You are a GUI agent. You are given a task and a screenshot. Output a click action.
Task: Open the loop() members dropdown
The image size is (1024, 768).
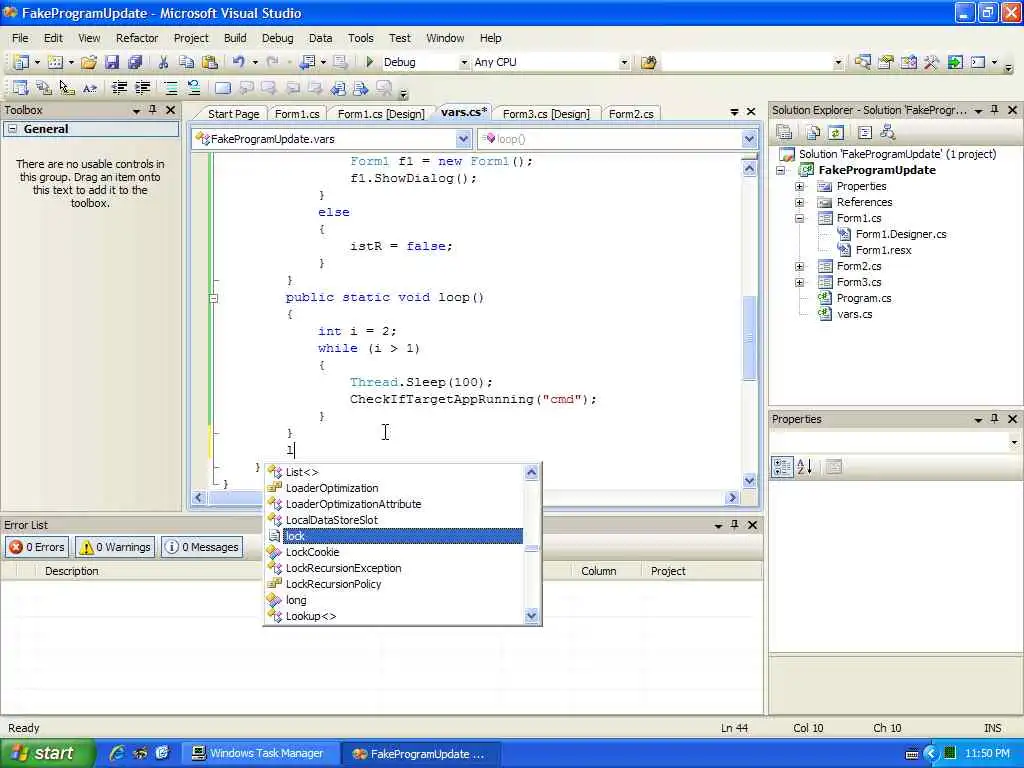(749, 138)
